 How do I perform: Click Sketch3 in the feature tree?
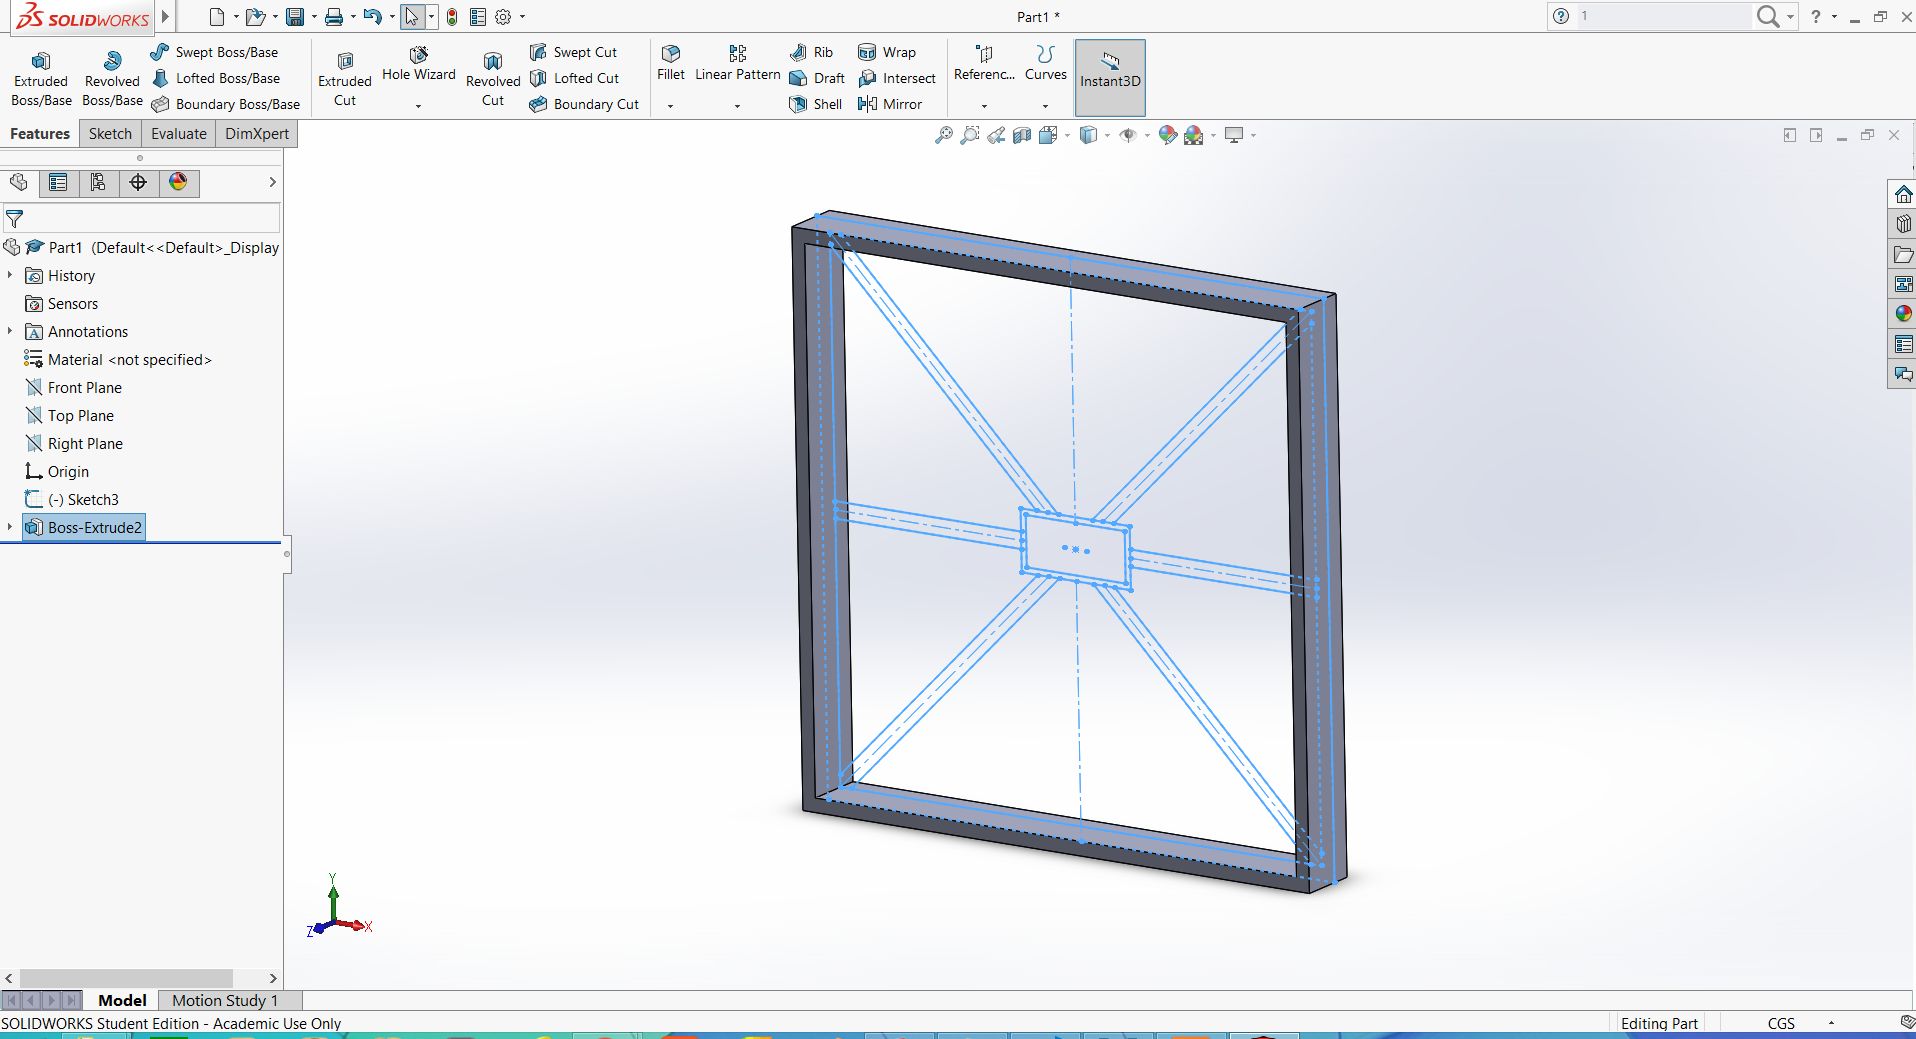pos(71,499)
